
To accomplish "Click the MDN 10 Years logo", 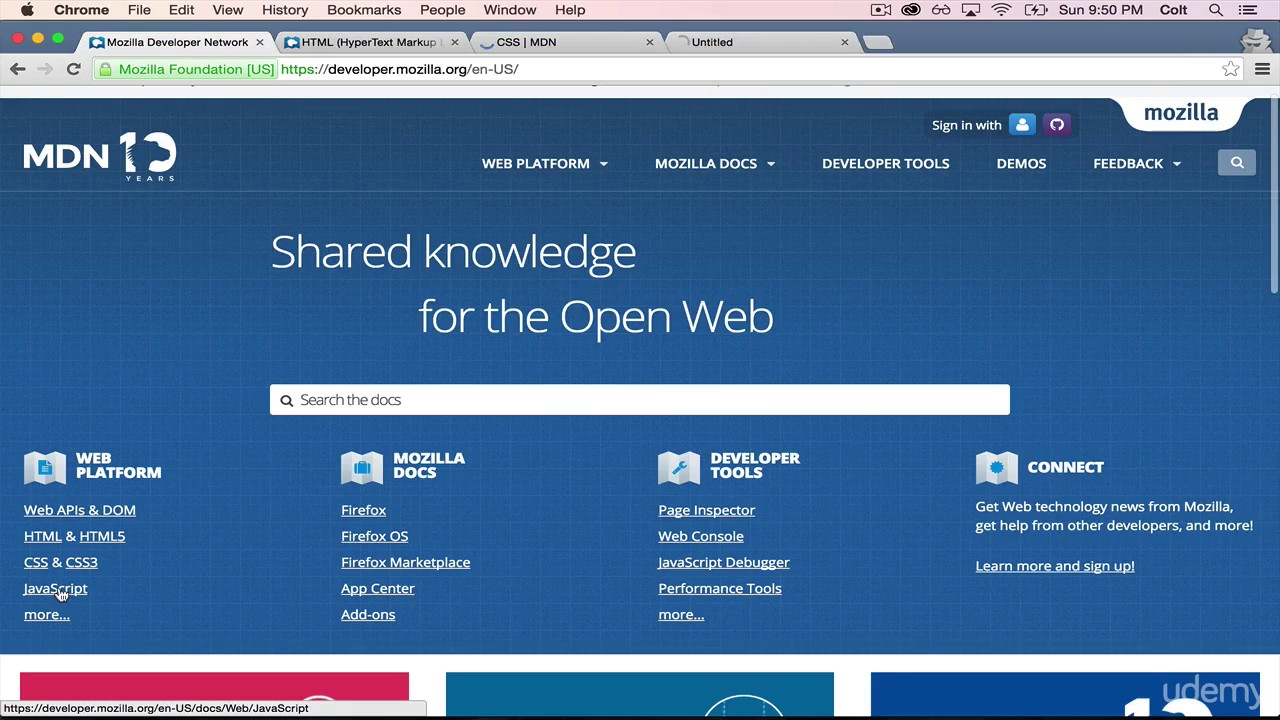I will point(100,156).
